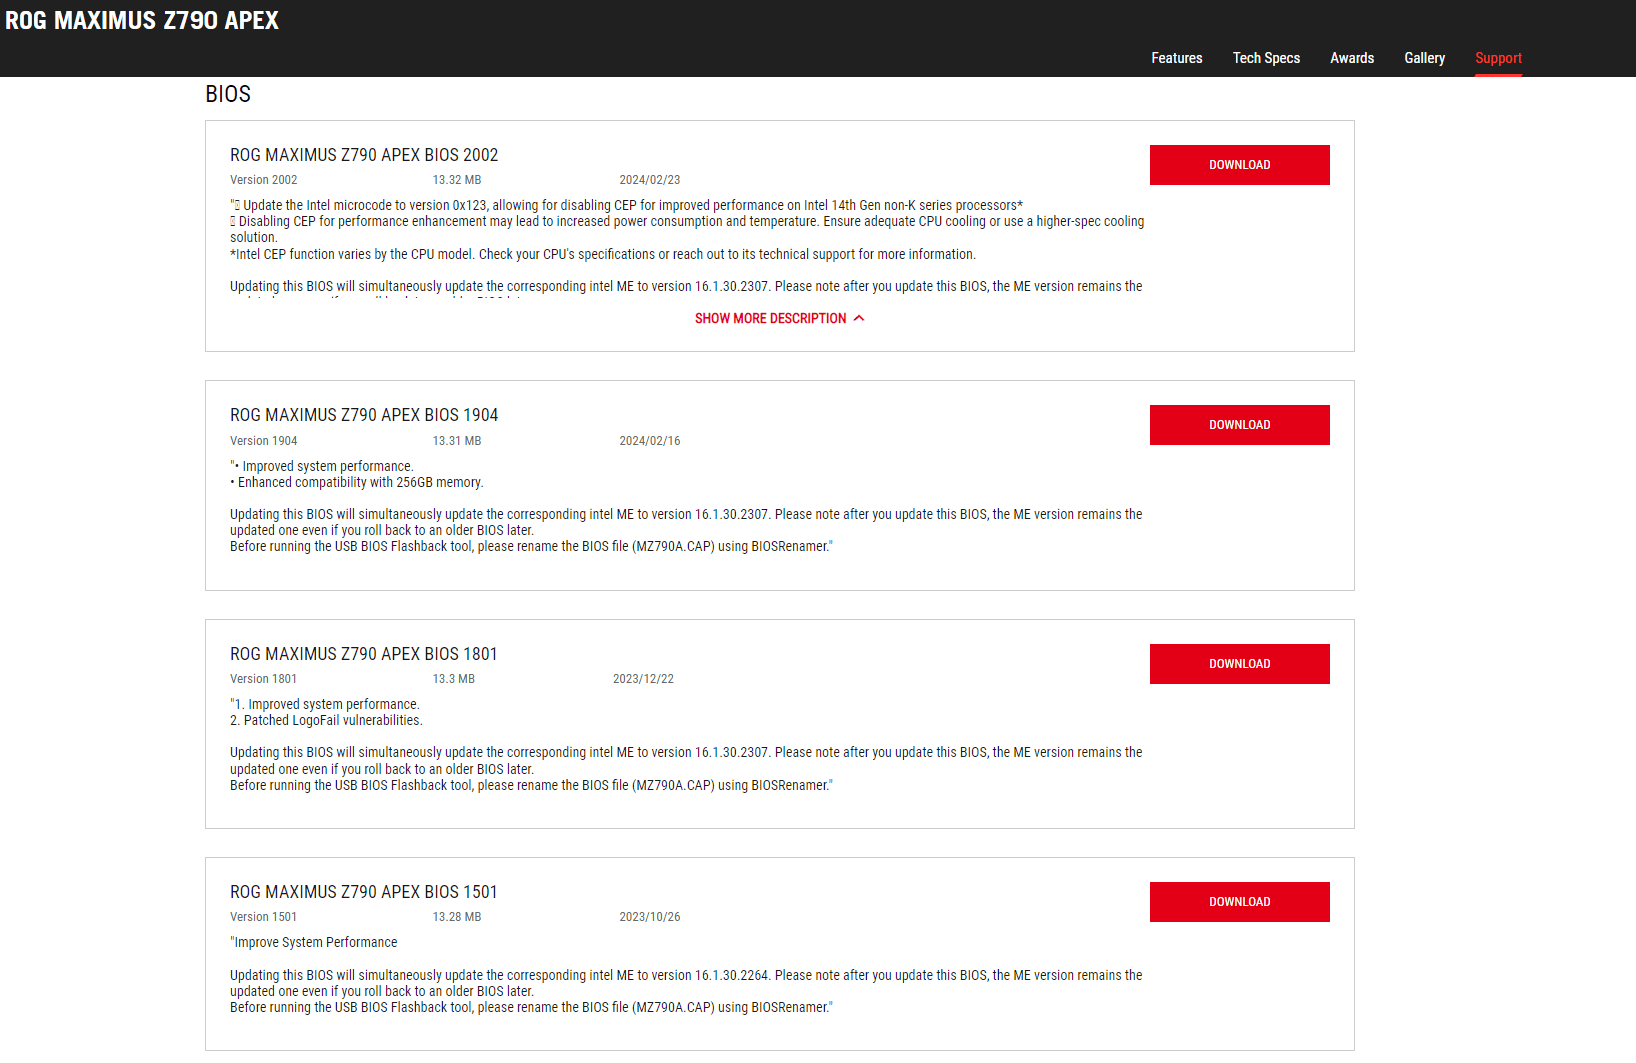Click the 2023/10/26 release date
1636x1063 pixels.
coord(650,917)
